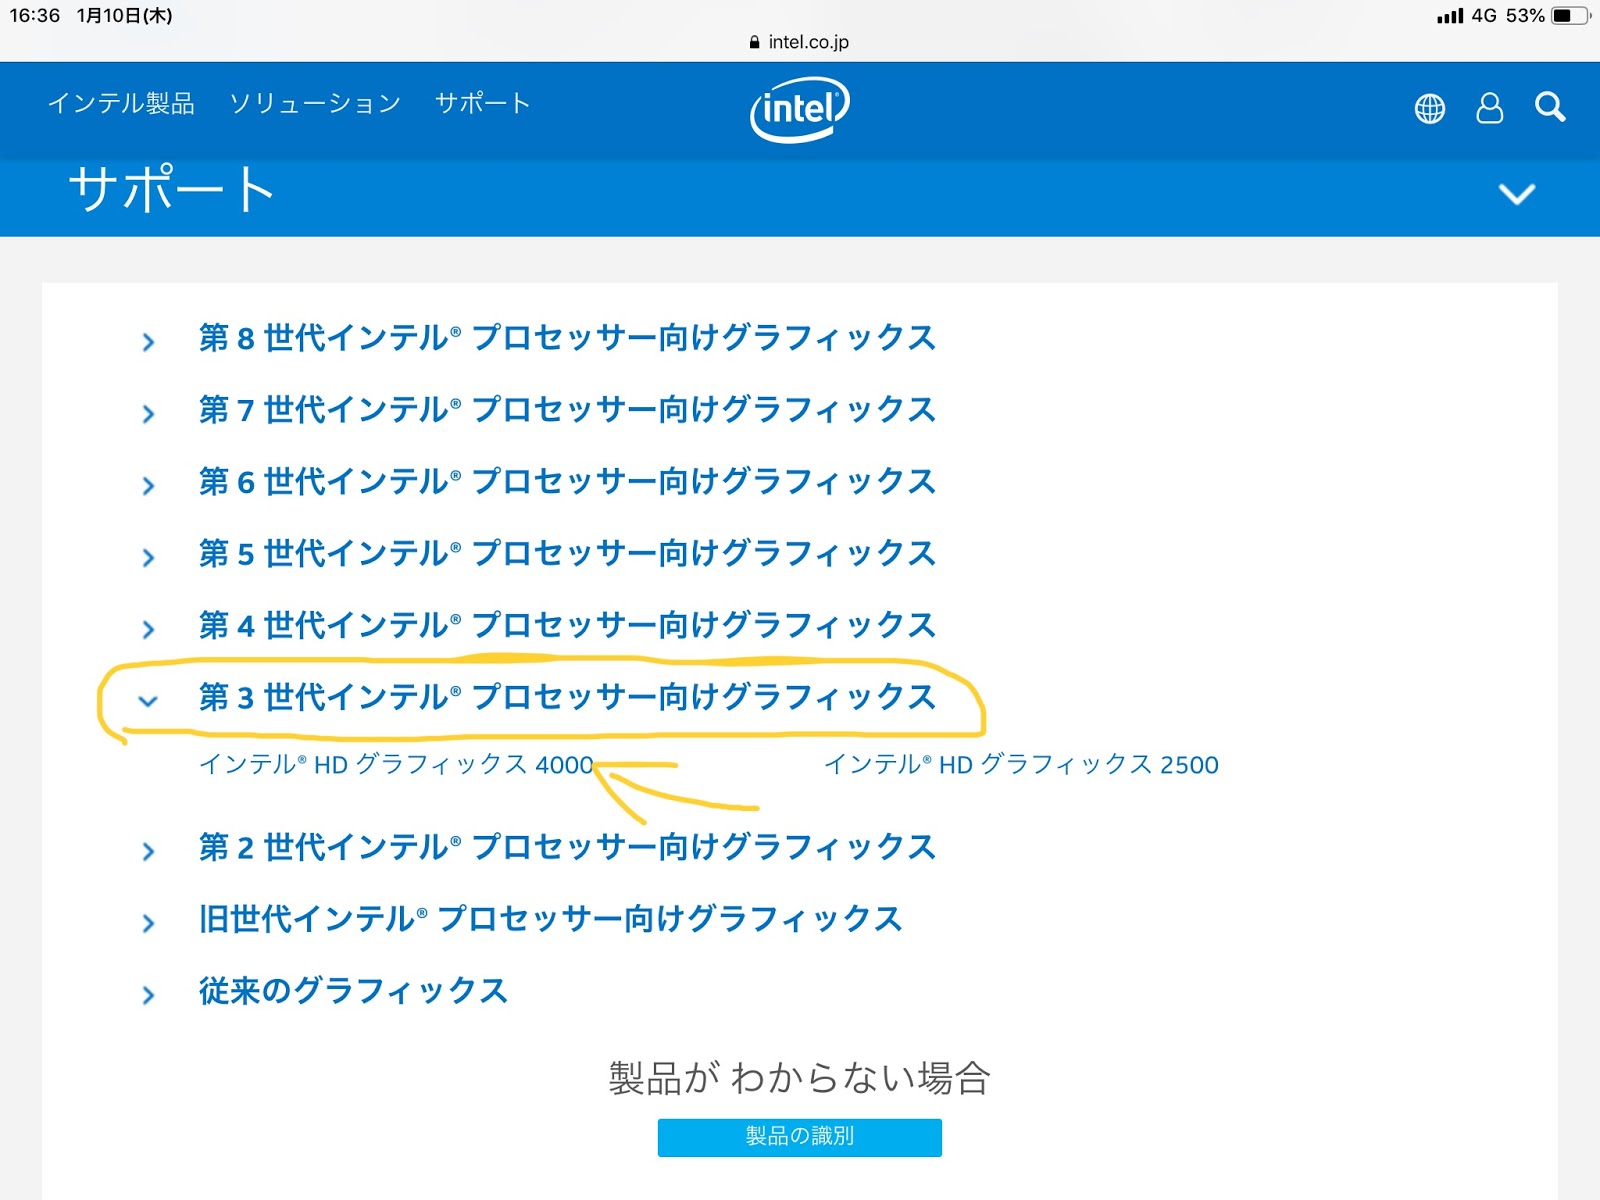Screen dimensions: 1600x1200
Task: Tap the cellular signal bars icon
Action: pos(1450,16)
